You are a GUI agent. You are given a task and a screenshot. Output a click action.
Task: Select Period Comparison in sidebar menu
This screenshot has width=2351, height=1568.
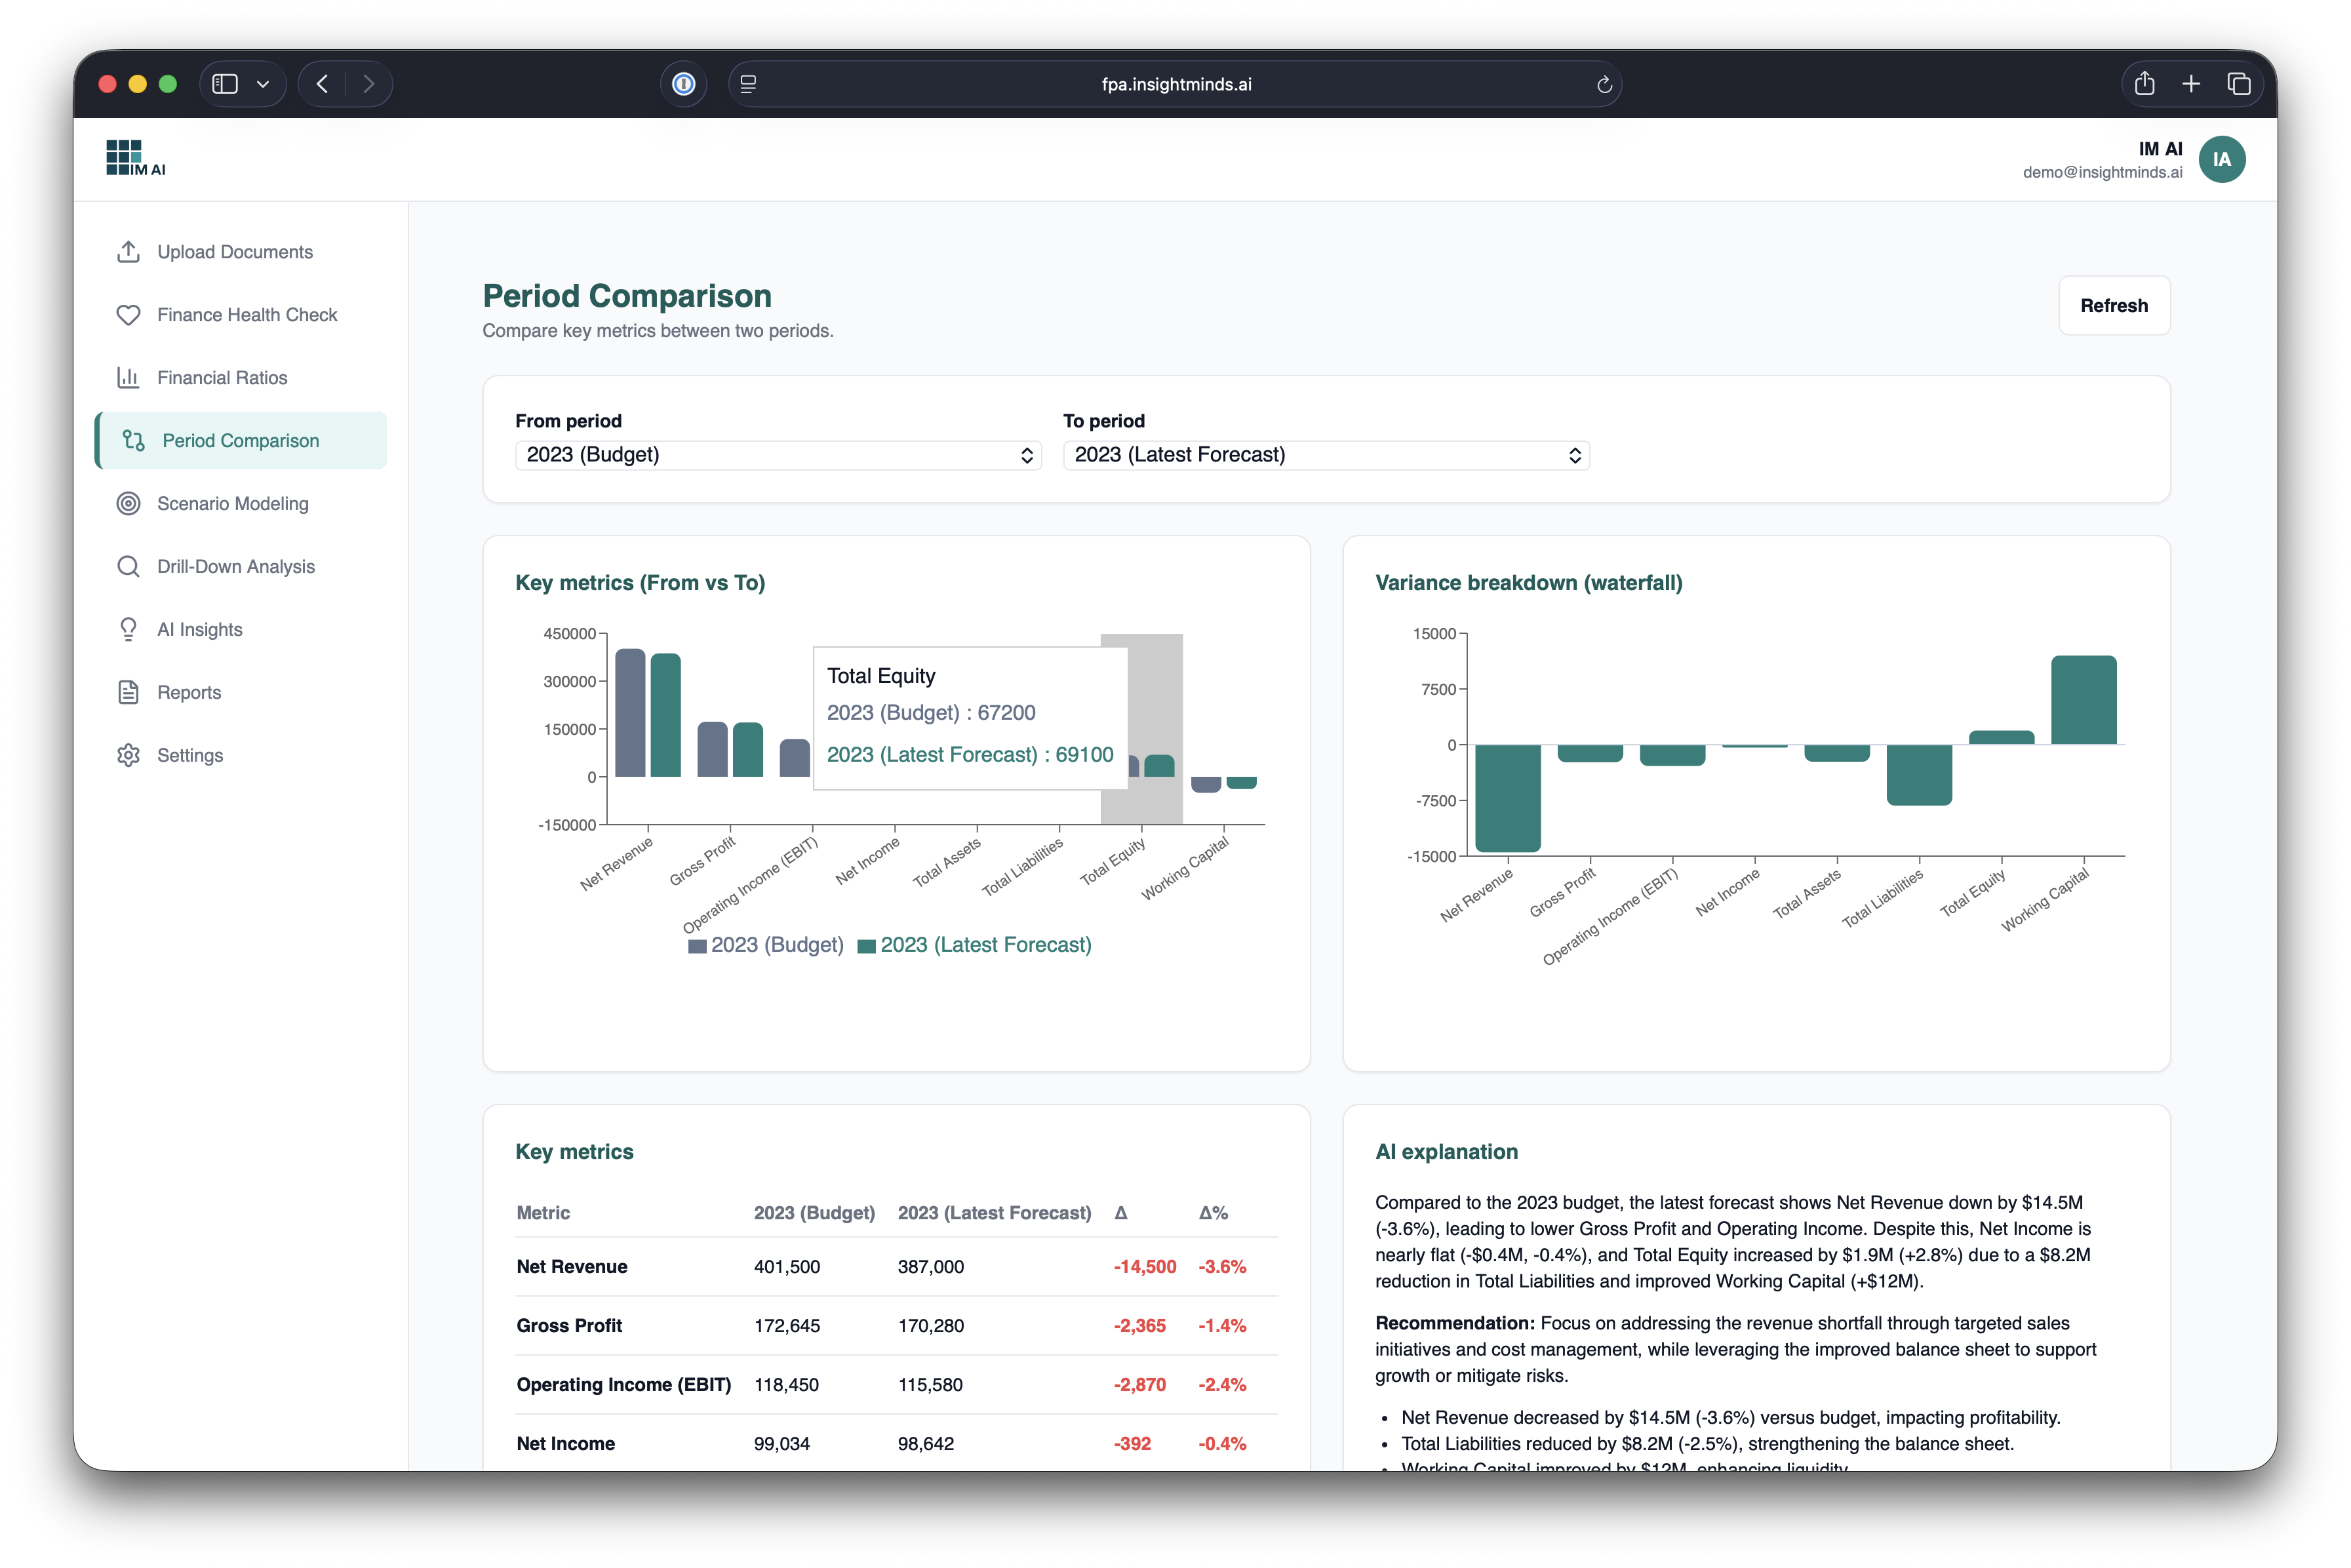coord(241,441)
